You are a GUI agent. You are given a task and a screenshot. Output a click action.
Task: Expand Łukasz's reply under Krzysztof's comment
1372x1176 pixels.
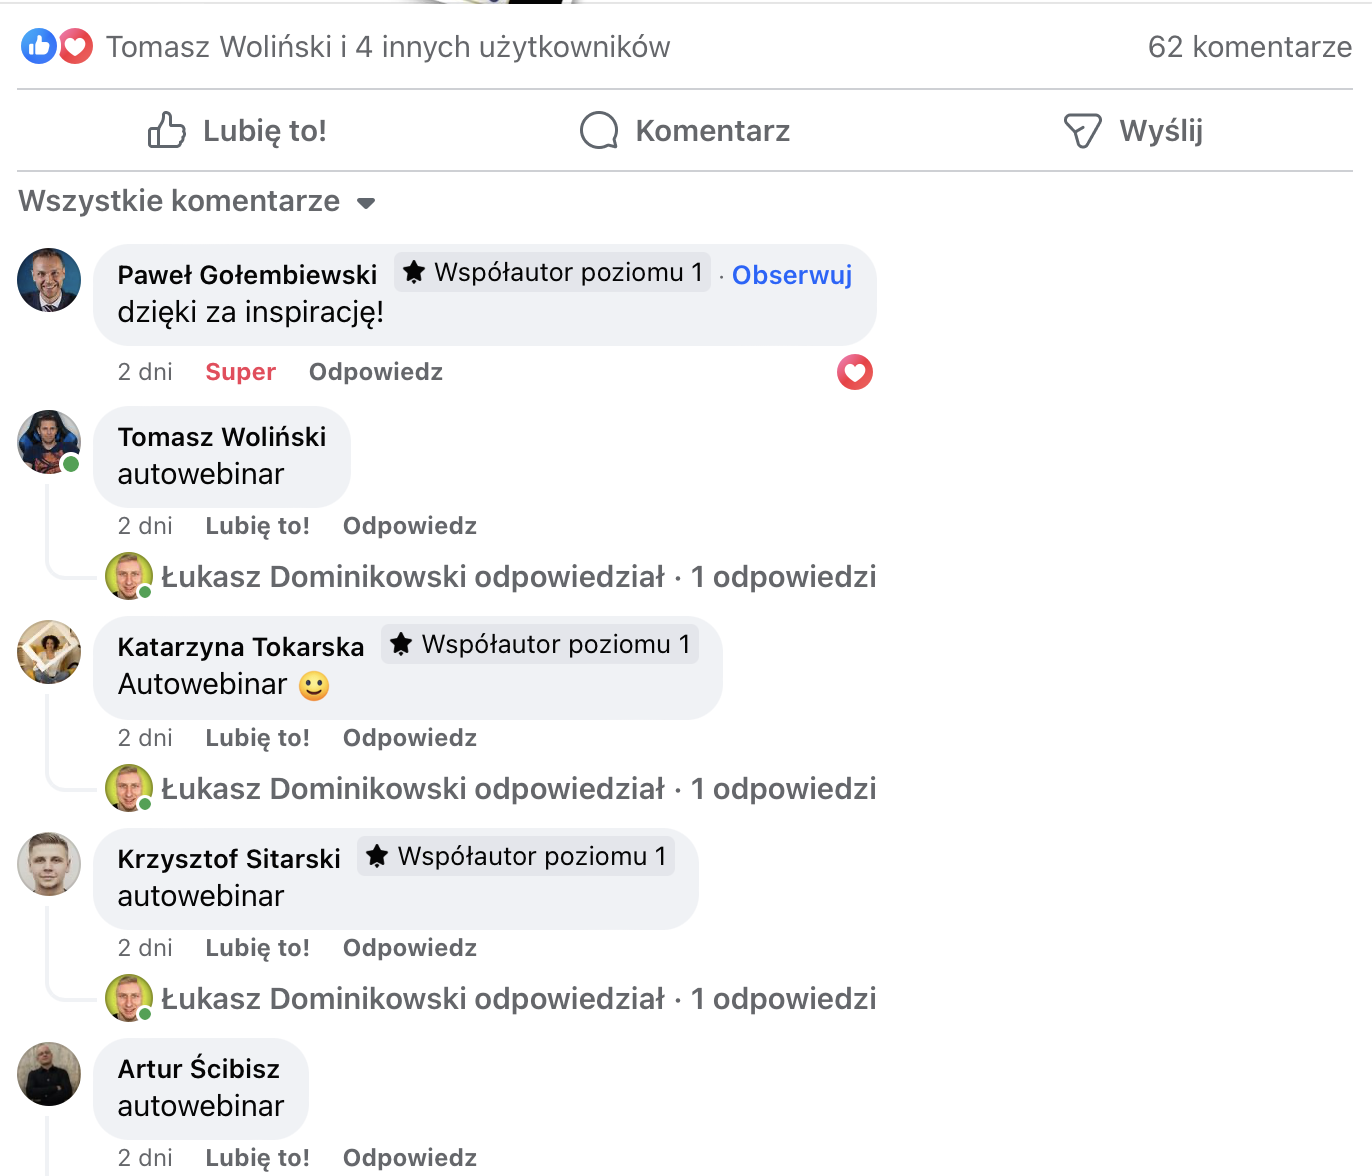(x=518, y=999)
